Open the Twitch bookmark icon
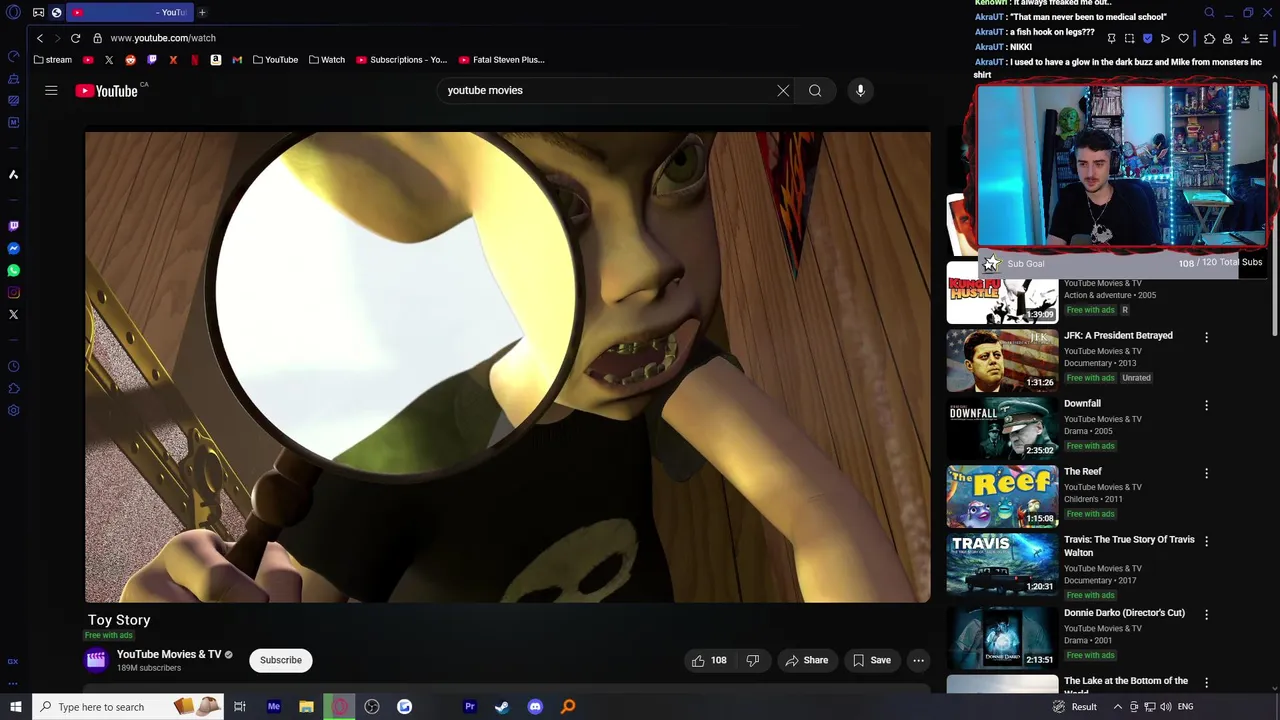This screenshot has width=1280, height=720. click(152, 60)
